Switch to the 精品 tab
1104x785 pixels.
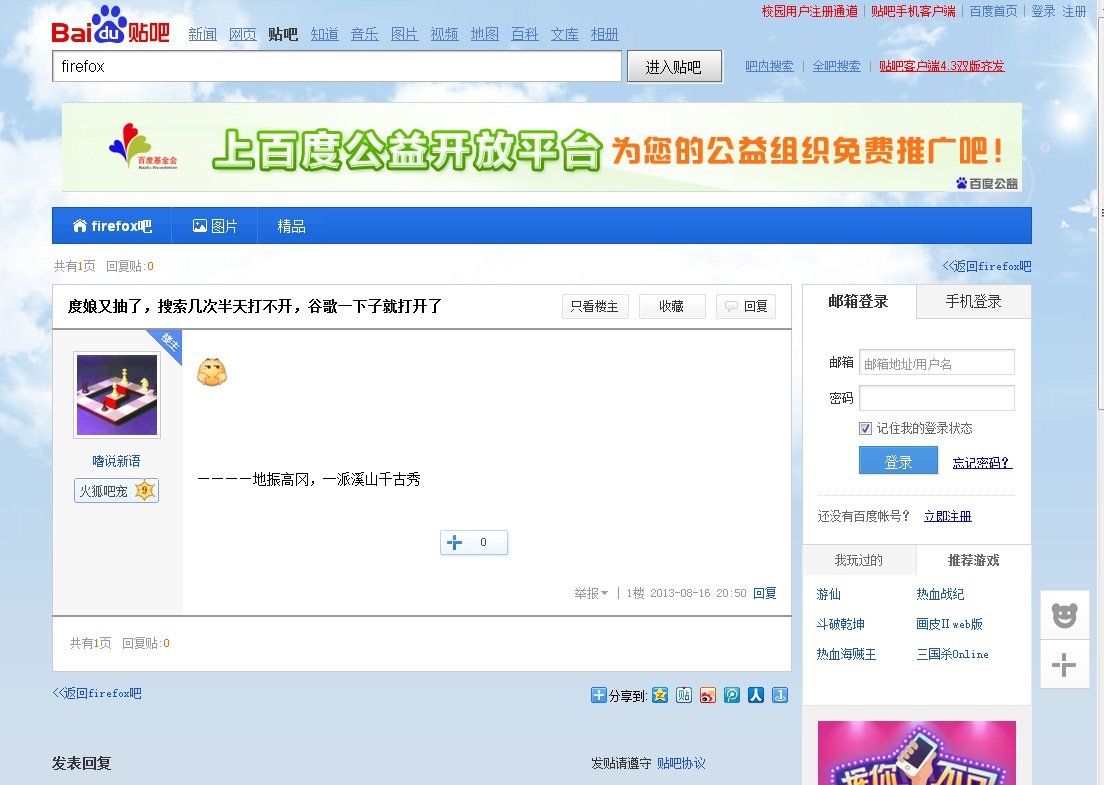pos(291,226)
